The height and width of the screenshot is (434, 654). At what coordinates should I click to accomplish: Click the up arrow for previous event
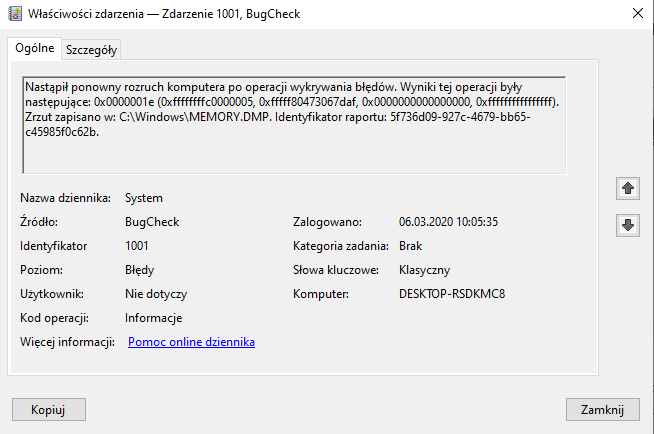click(x=628, y=189)
